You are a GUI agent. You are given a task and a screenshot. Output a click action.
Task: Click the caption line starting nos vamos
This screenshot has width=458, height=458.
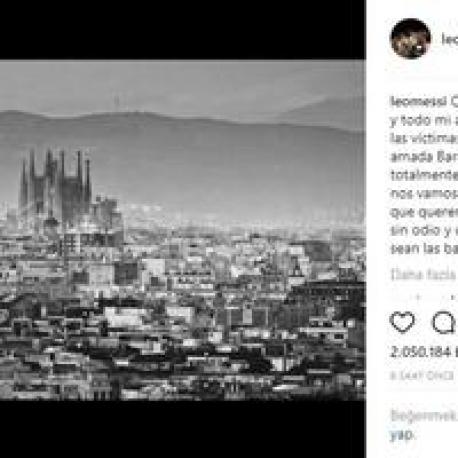(x=424, y=194)
